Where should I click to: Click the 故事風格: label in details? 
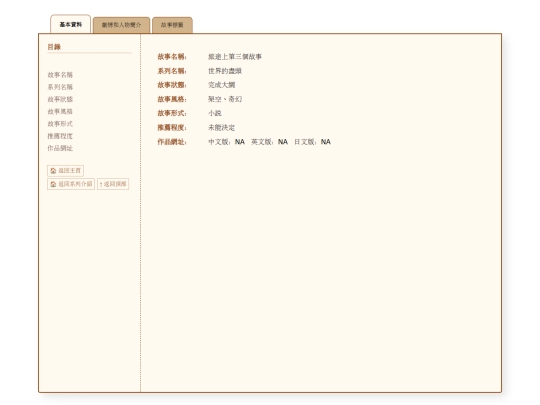click(172, 99)
